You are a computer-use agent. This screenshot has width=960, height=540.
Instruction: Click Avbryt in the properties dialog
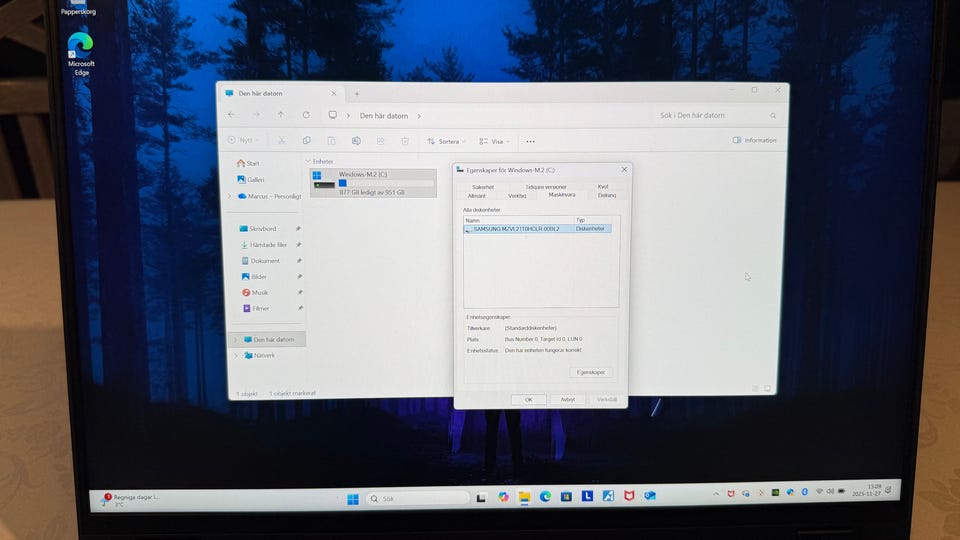tap(568, 400)
